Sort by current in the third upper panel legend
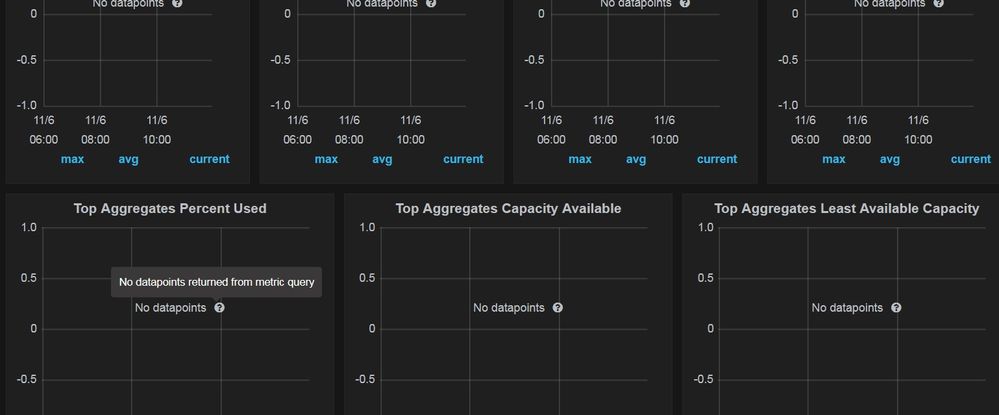The height and width of the screenshot is (415, 999). (x=717, y=159)
